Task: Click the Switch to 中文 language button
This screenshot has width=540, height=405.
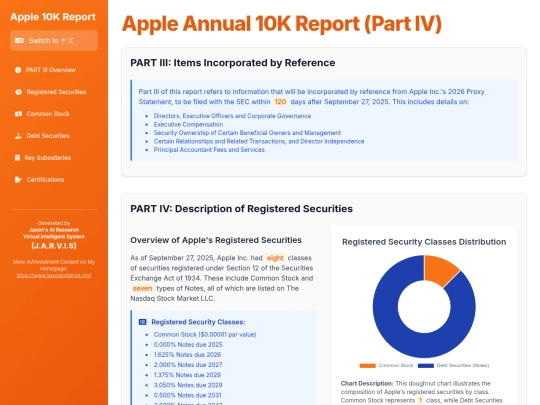Action: pos(54,41)
